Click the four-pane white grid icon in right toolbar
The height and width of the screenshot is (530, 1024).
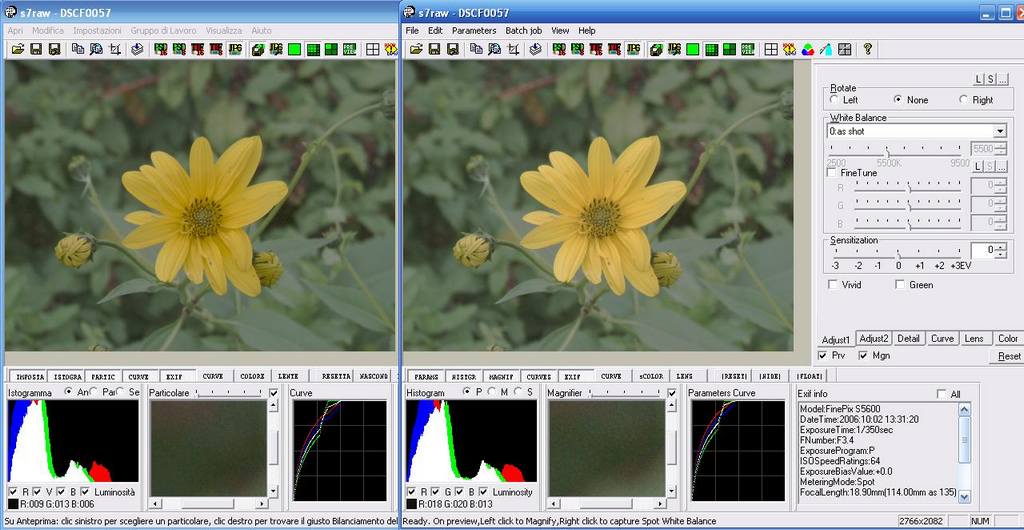771,49
